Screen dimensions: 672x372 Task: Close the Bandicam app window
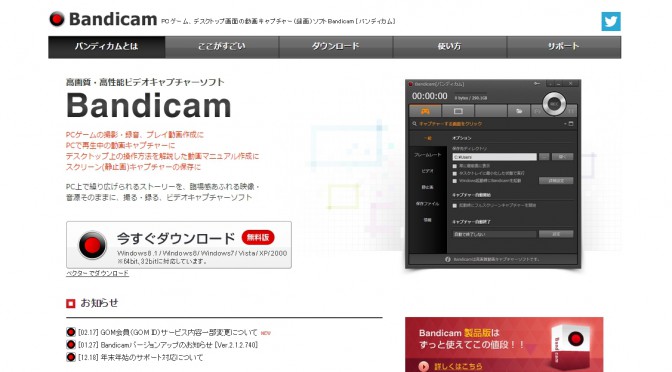[570, 84]
